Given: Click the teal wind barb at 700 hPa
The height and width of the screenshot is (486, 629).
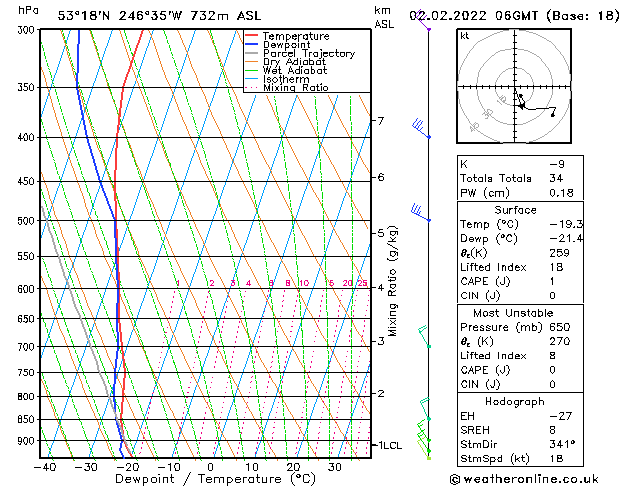Looking at the screenshot, I should [424, 336].
